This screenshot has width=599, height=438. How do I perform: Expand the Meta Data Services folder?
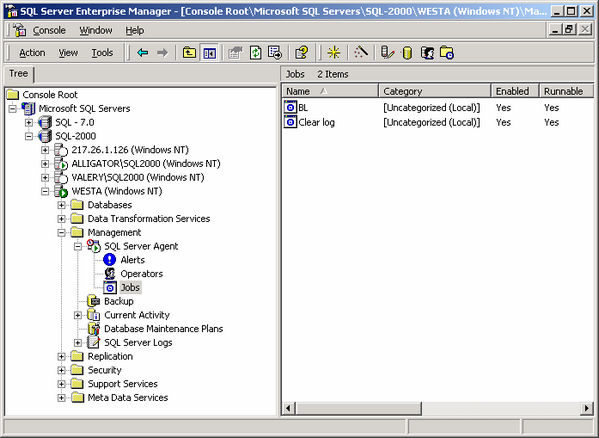(x=61, y=398)
